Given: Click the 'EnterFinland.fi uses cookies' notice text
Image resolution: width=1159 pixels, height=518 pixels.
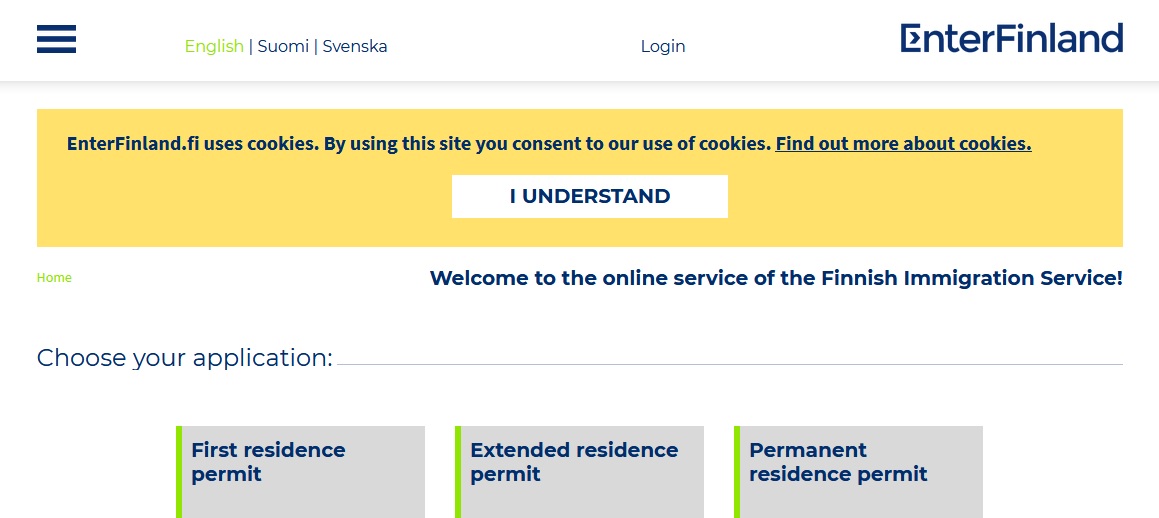Looking at the screenshot, I should [x=419, y=143].
